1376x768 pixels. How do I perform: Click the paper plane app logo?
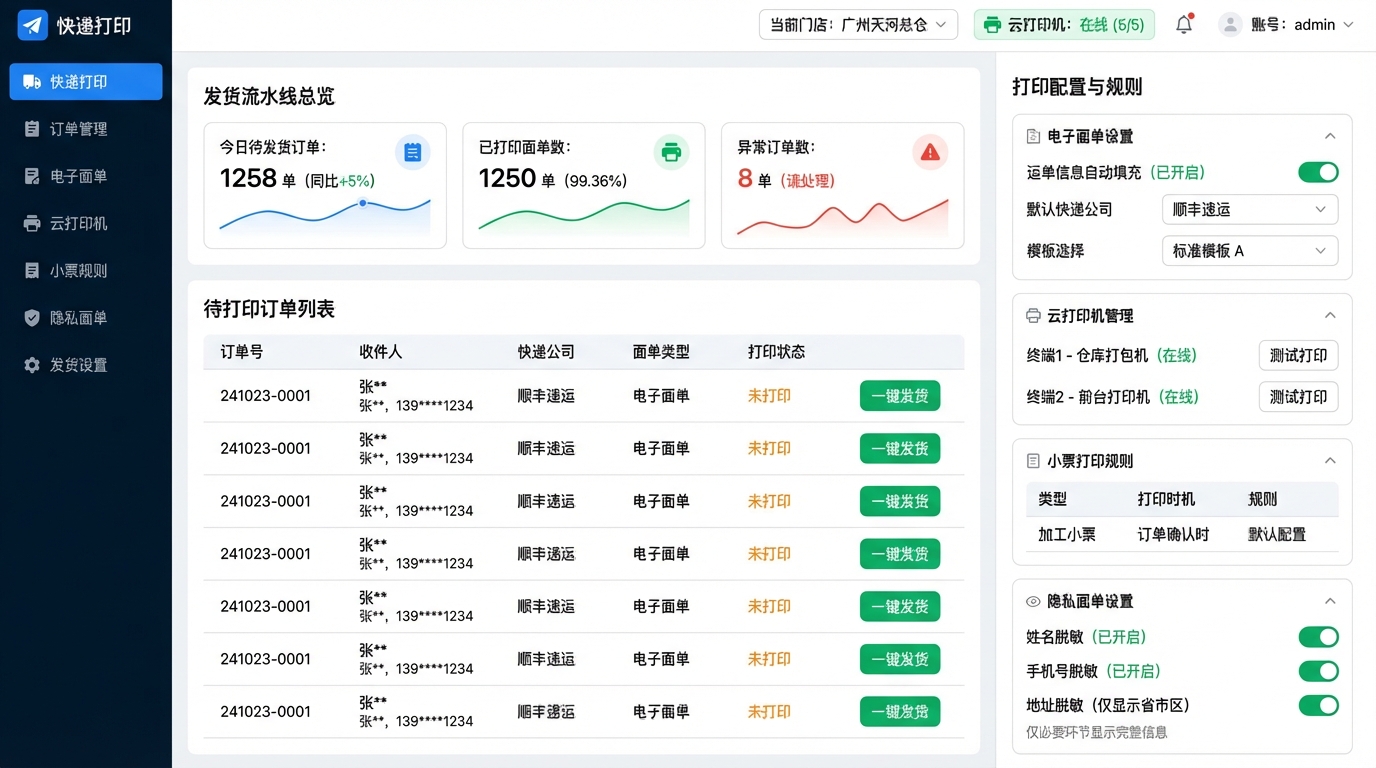tap(33, 26)
